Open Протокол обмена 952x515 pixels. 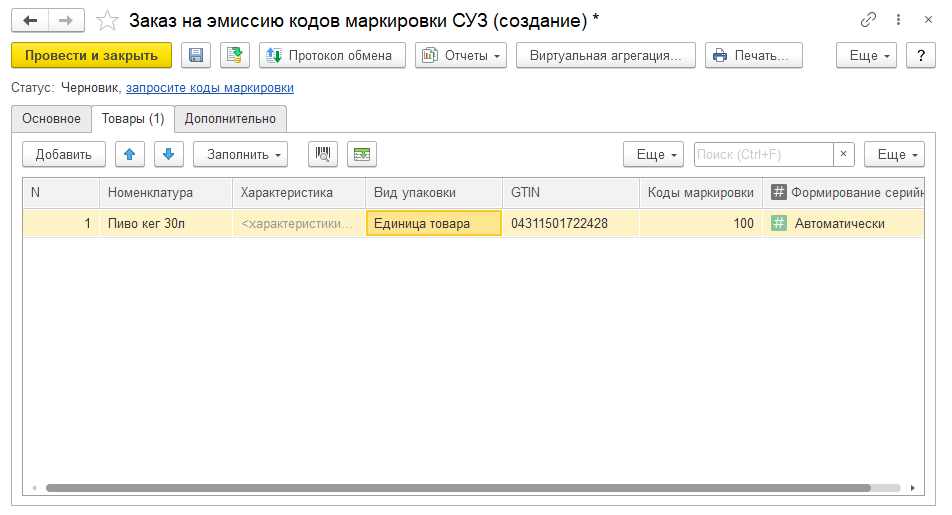click(332, 55)
